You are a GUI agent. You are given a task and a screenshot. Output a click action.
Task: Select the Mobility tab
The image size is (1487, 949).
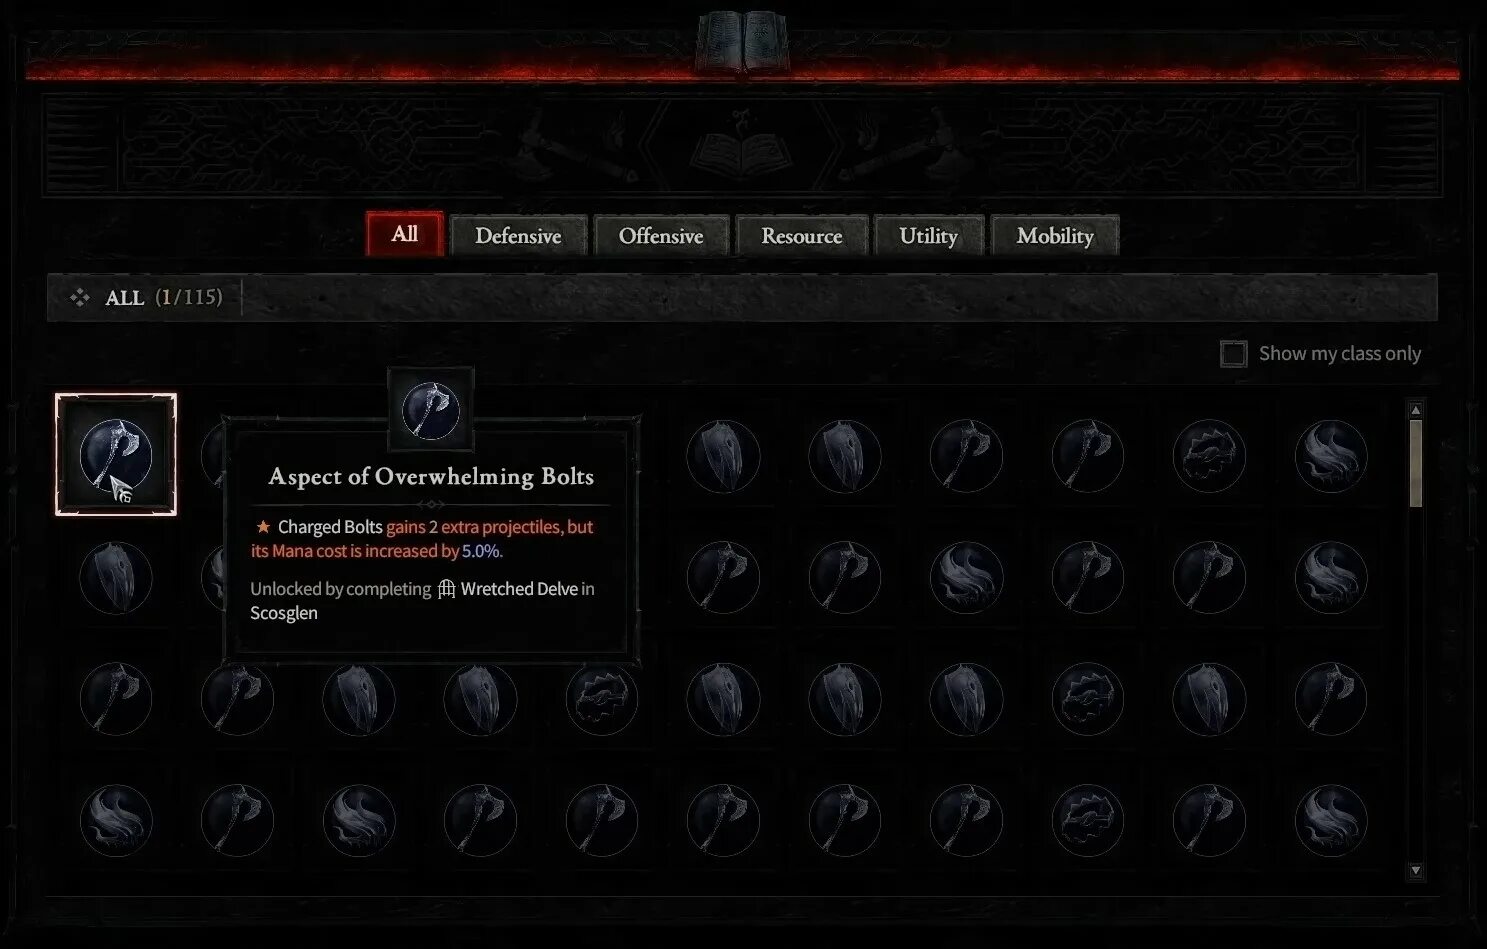1055,236
